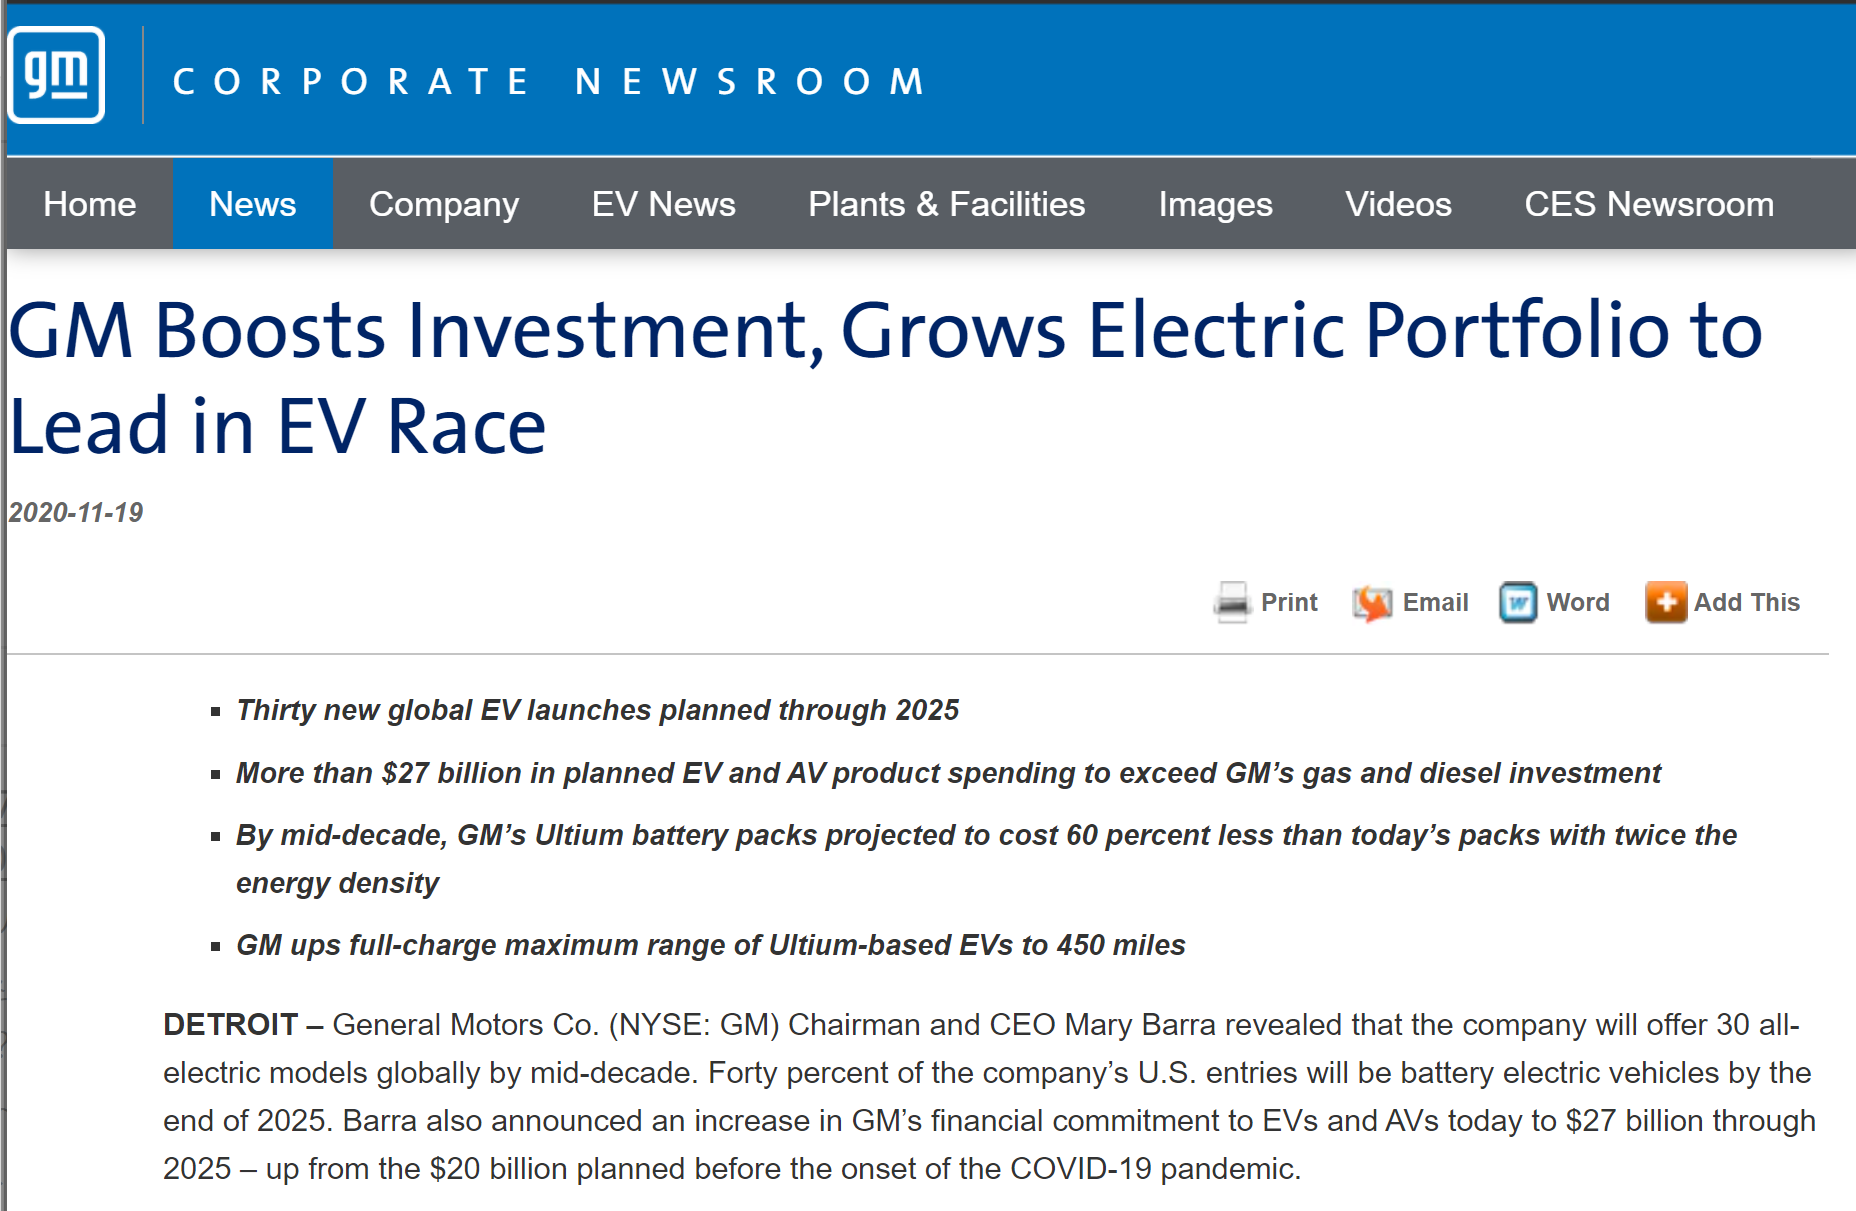This screenshot has height=1211, width=1856.
Task: Click the printer icon
Action: 1232,602
